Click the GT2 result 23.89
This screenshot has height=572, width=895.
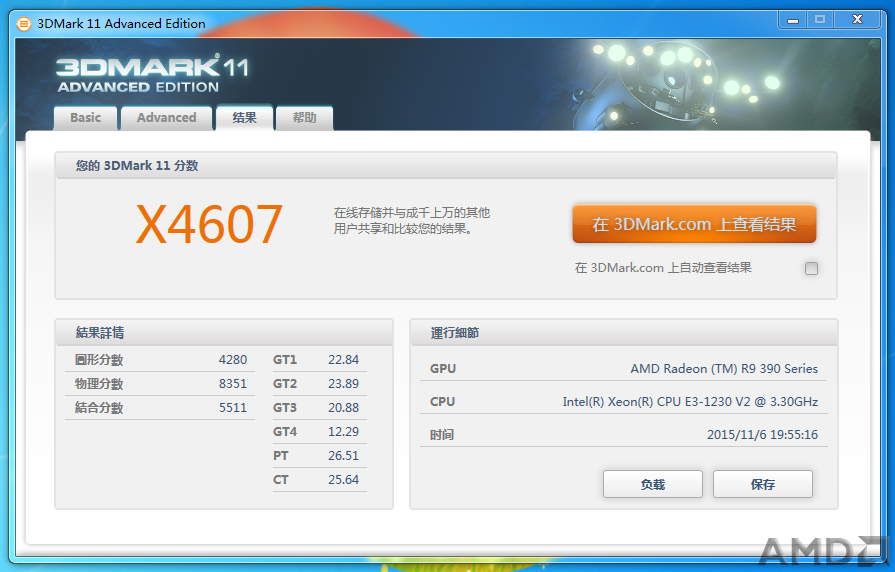pyautogui.click(x=343, y=384)
